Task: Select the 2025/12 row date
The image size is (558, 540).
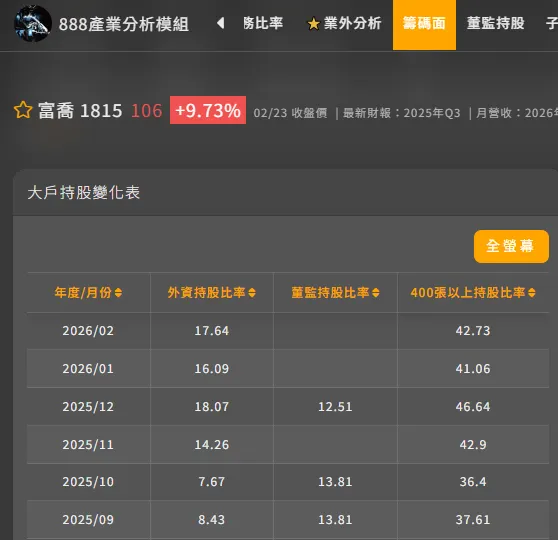Action: [88, 407]
